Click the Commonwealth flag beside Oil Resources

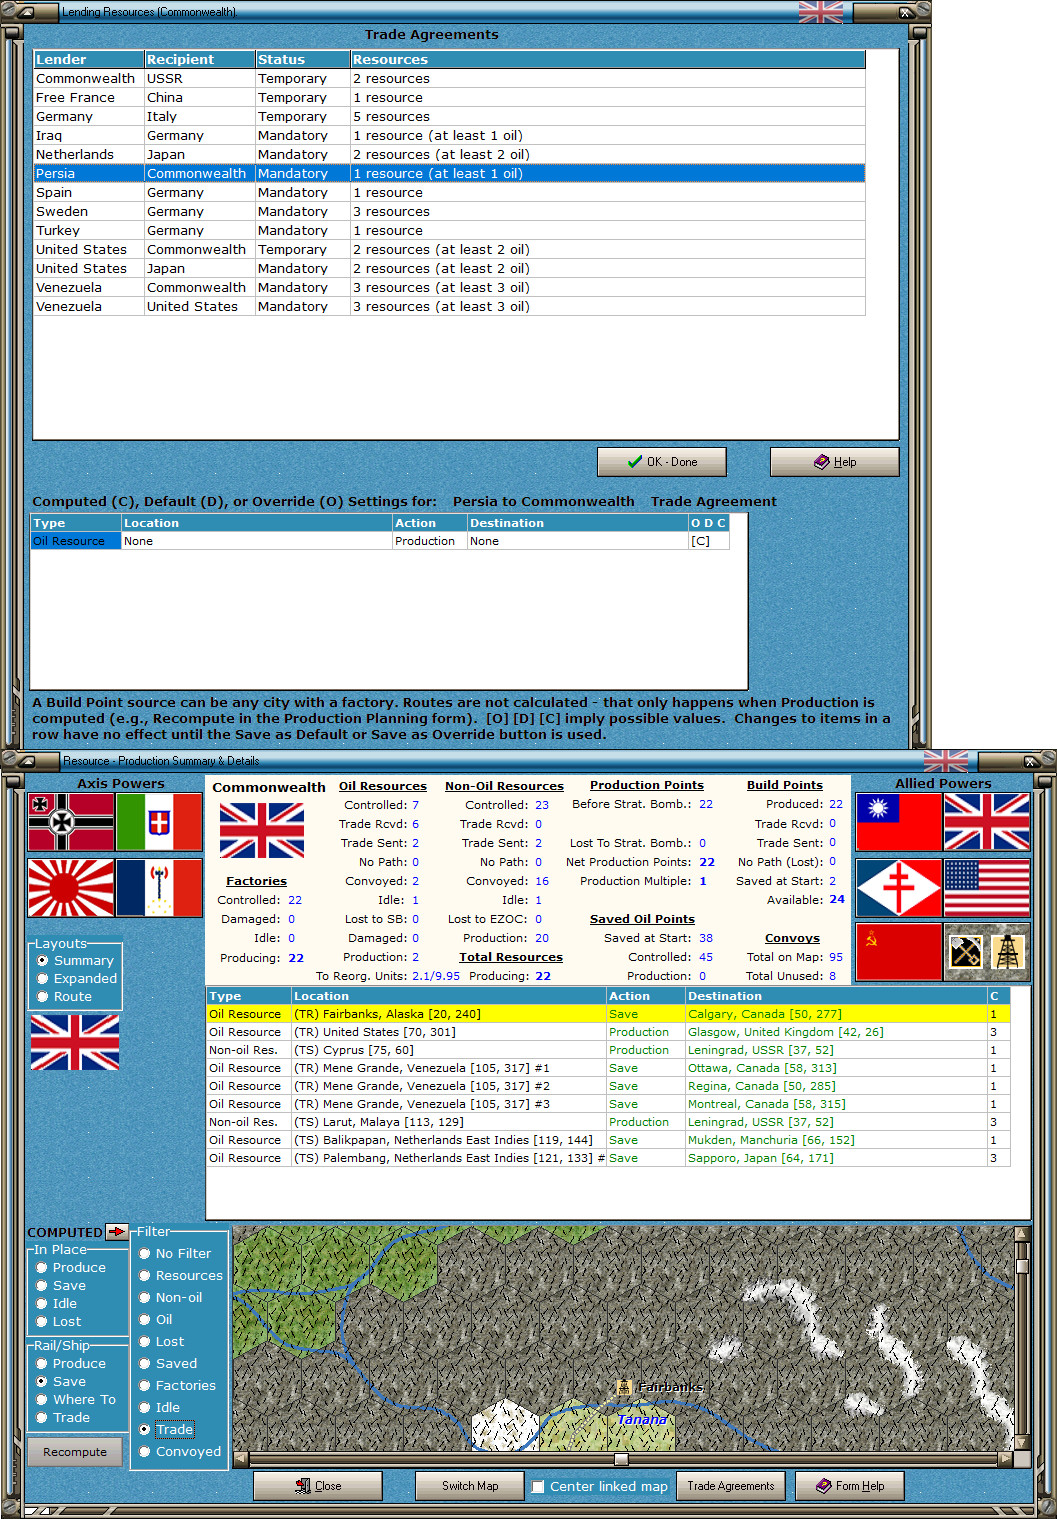pyautogui.click(x=262, y=830)
